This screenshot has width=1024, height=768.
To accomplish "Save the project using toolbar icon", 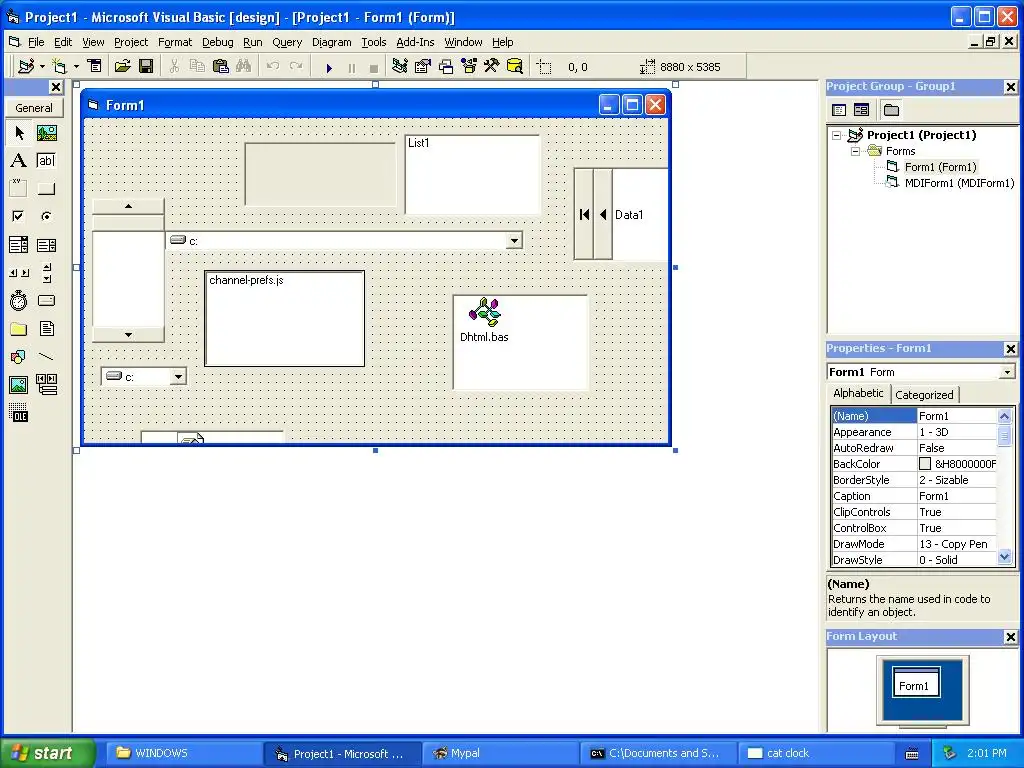I will (x=146, y=66).
